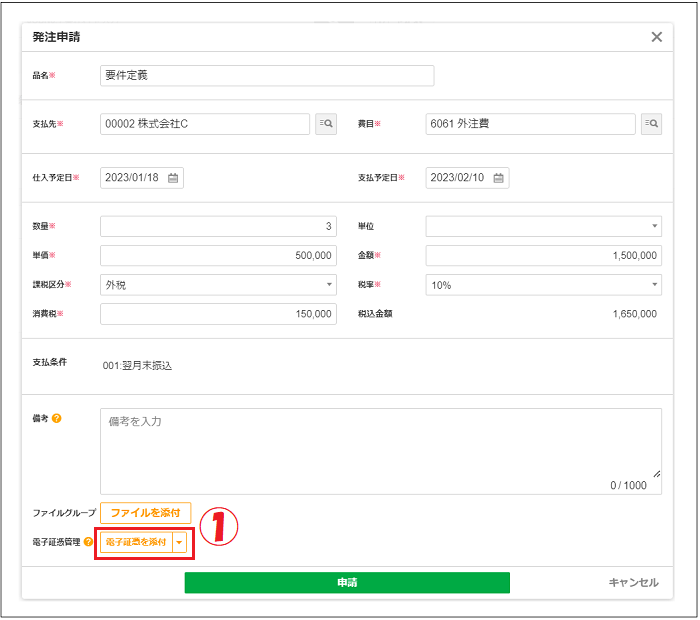Open the 課税区分 dropdown showing 外税

click(x=218, y=285)
